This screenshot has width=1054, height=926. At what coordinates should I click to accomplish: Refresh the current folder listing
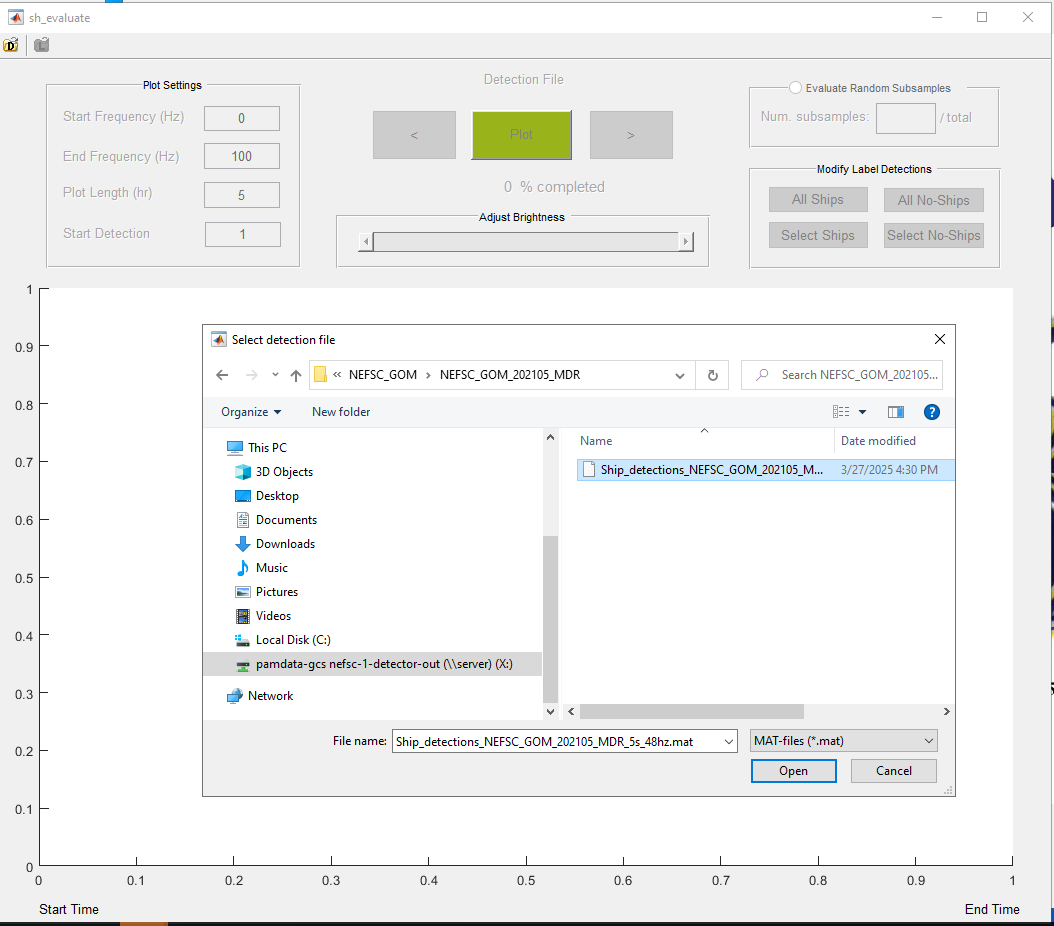[712, 375]
